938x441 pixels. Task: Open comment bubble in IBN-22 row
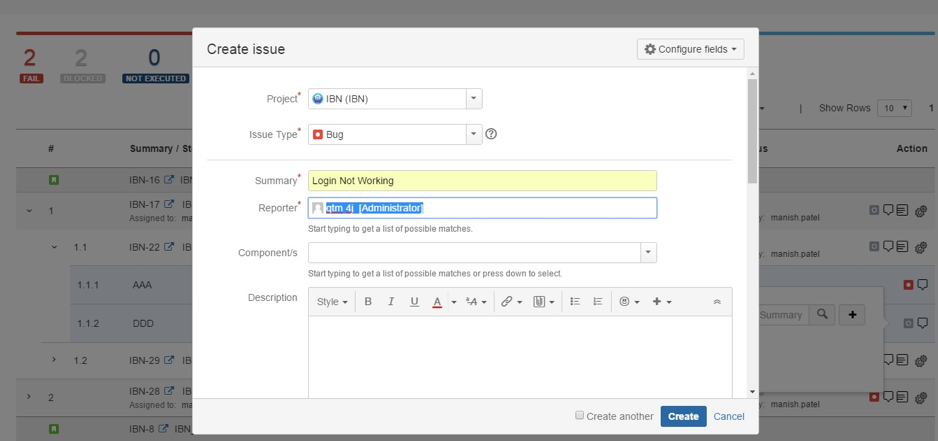[x=888, y=247]
